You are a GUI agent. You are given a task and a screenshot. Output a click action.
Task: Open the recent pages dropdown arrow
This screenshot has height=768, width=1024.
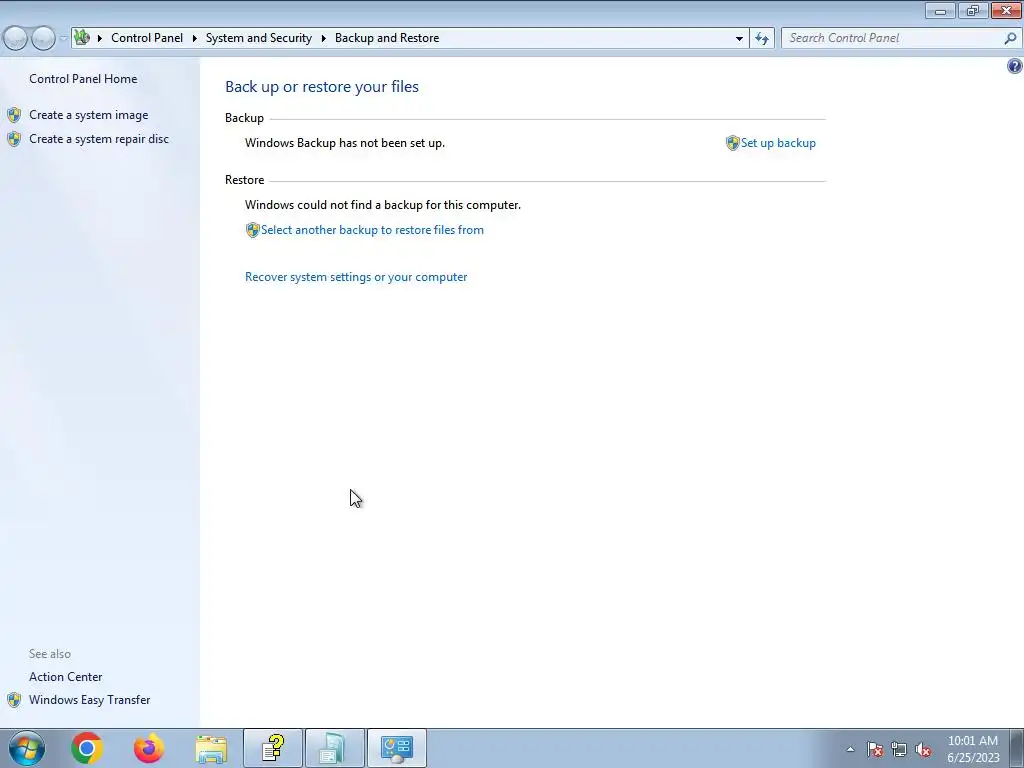point(63,39)
